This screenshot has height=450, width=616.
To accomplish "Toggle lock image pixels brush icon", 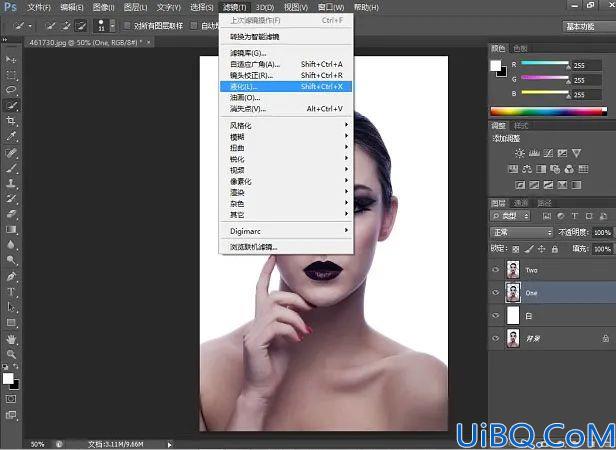I will pyautogui.click(x=529, y=249).
